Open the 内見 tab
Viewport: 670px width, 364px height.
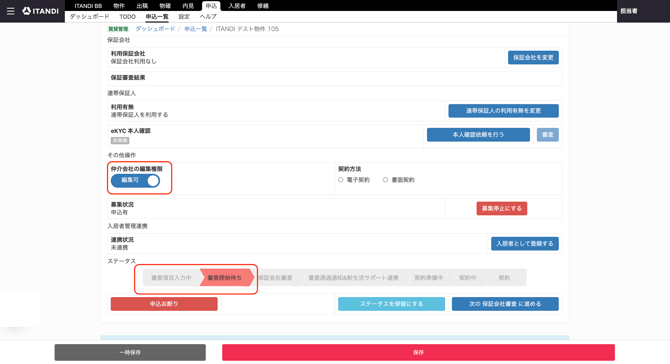188,6
